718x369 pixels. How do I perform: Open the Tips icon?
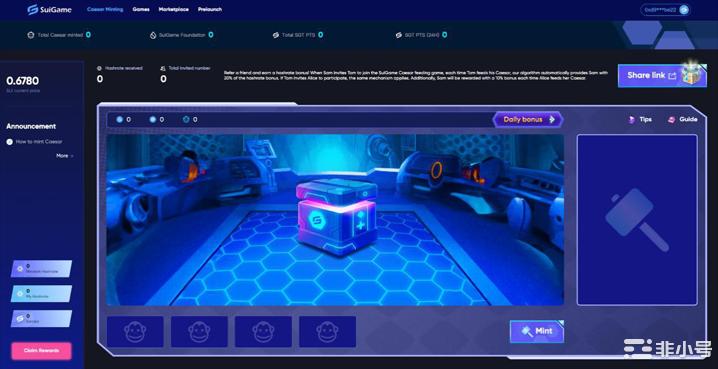coord(631,119)
